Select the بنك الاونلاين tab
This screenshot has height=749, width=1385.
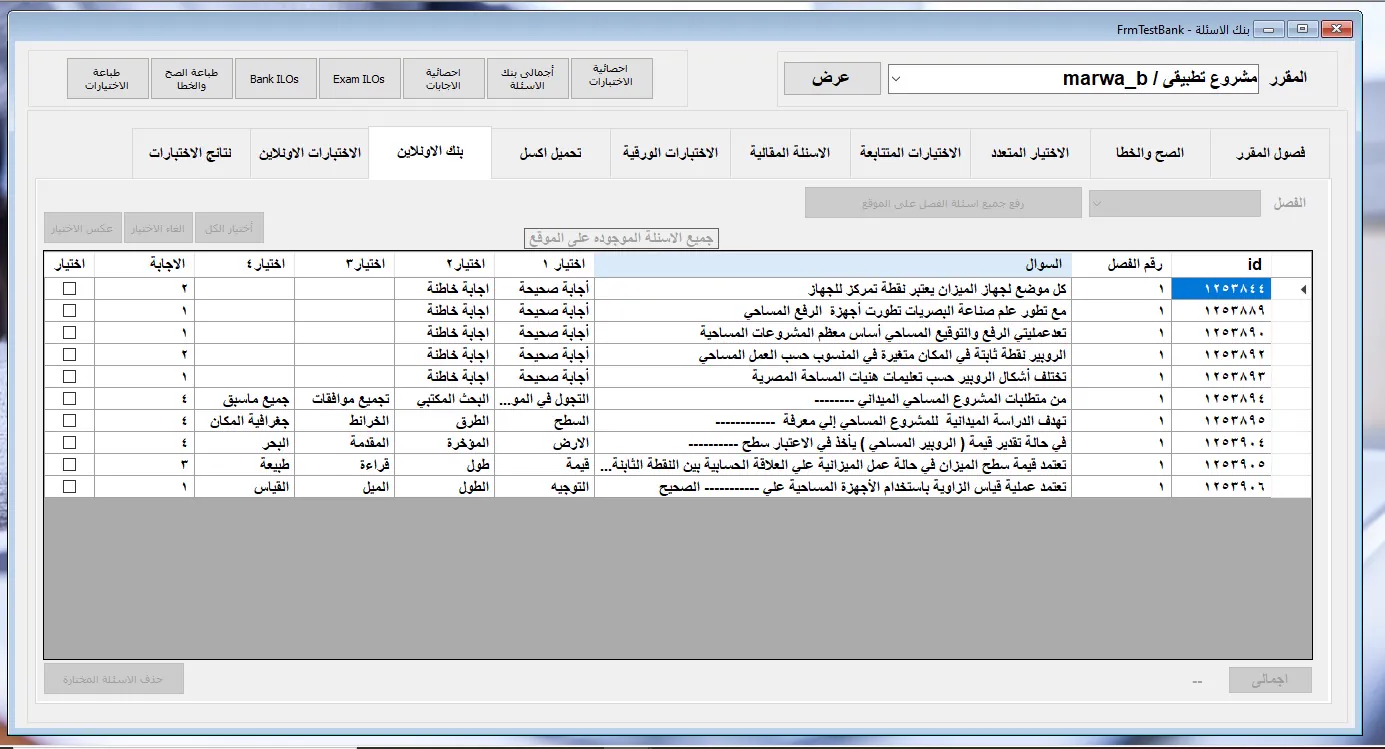click(430, 152)
